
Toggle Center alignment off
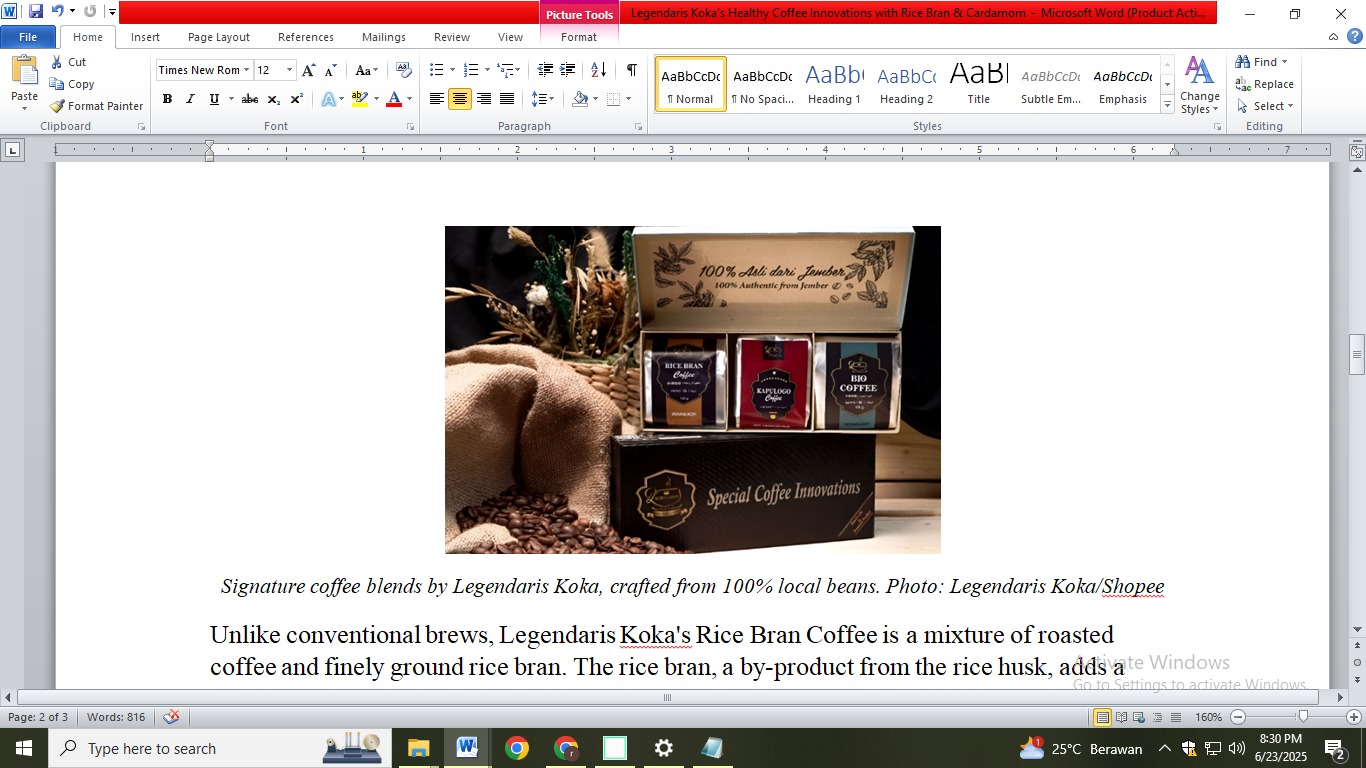click(460, 99)
